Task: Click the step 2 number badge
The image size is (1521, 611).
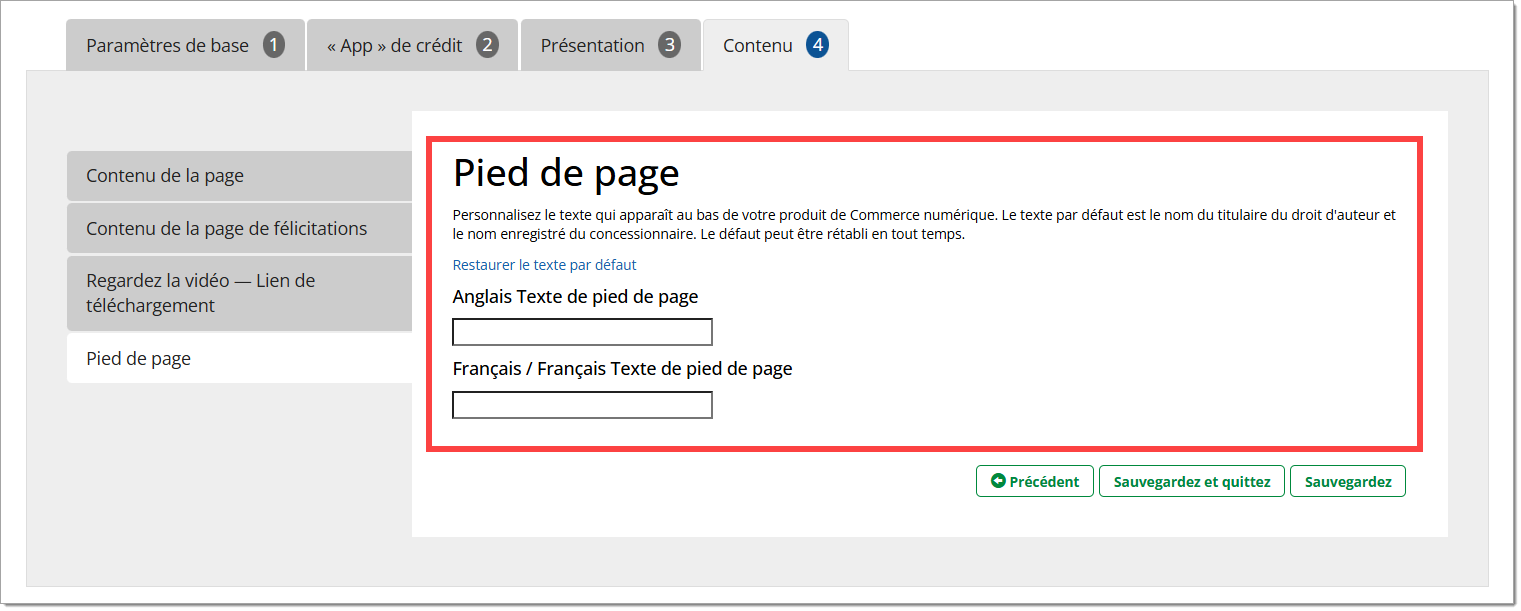Action: pyautogui.click(x=487, y=45)
